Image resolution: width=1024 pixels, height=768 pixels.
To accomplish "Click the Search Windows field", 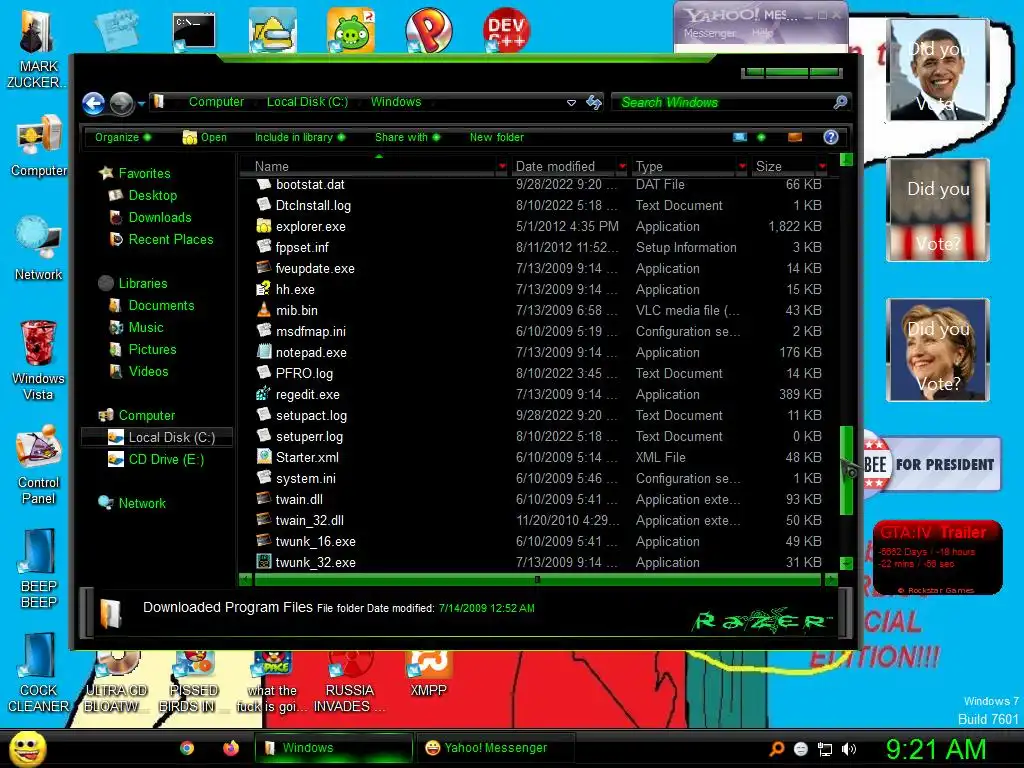I will tap(725, 103).
